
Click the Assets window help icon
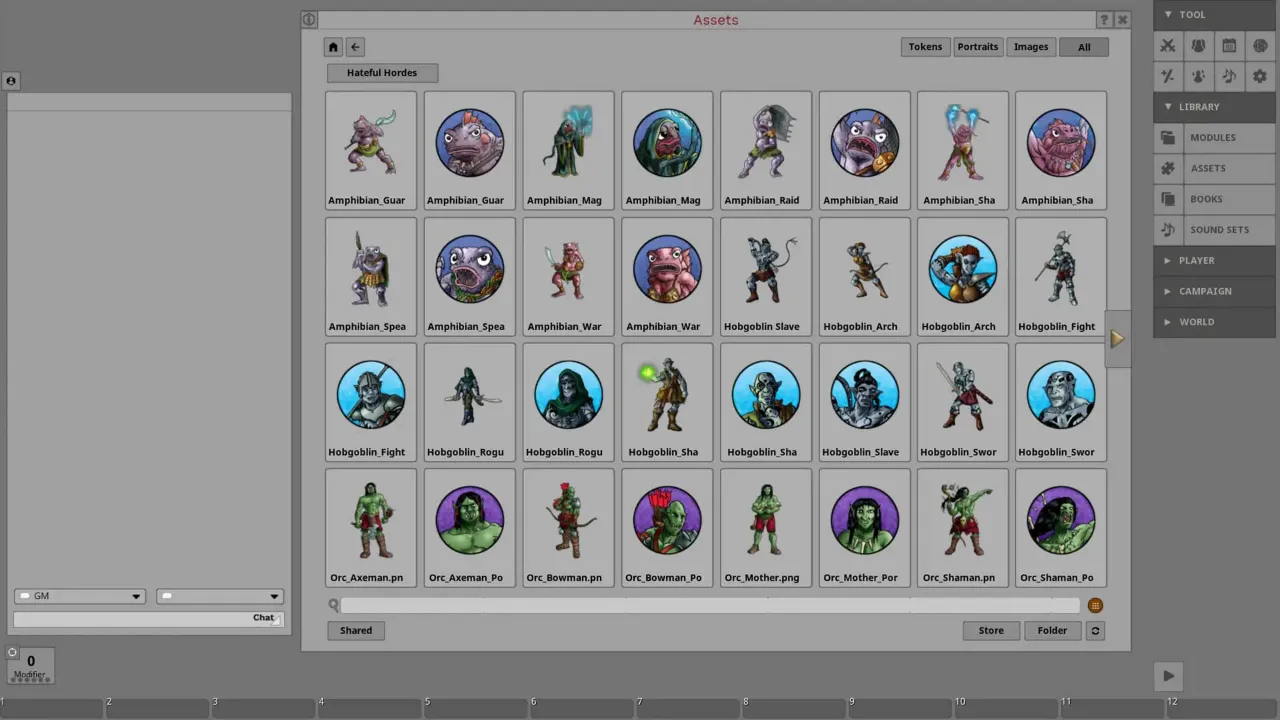(x=1104, y=20)
